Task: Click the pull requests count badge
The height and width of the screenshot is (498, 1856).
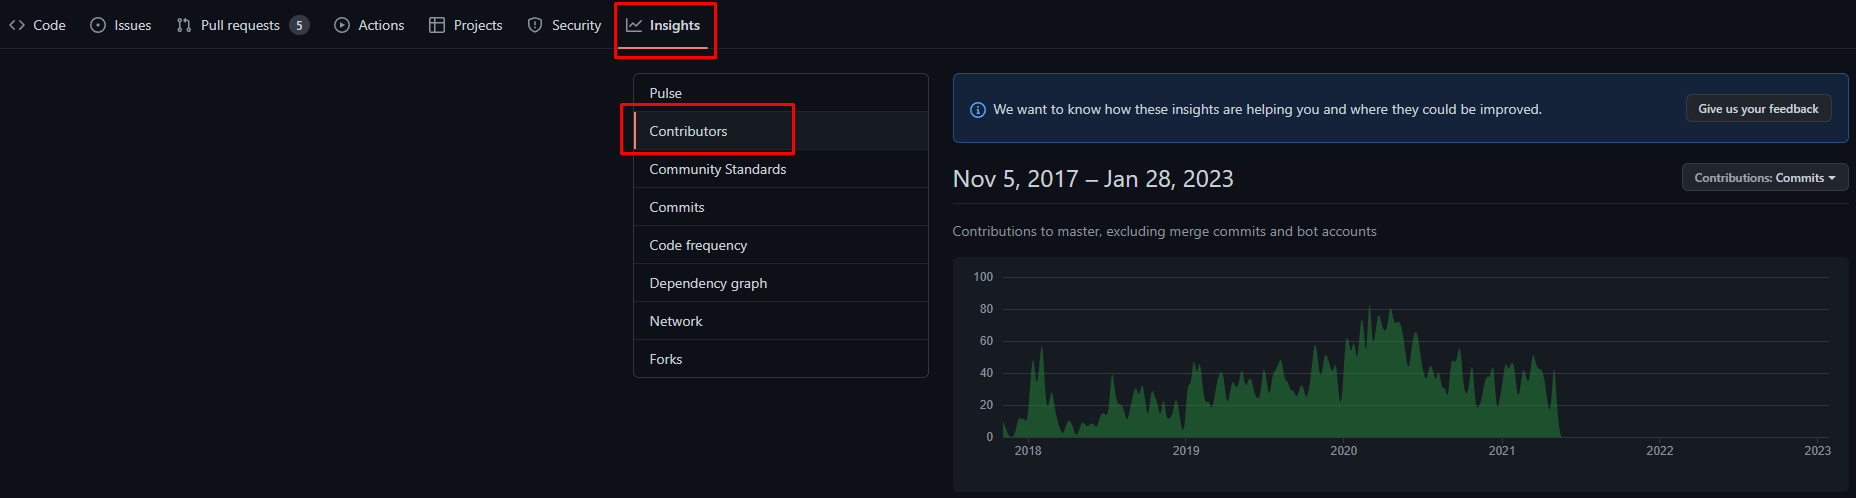Action: pos(299,25)
